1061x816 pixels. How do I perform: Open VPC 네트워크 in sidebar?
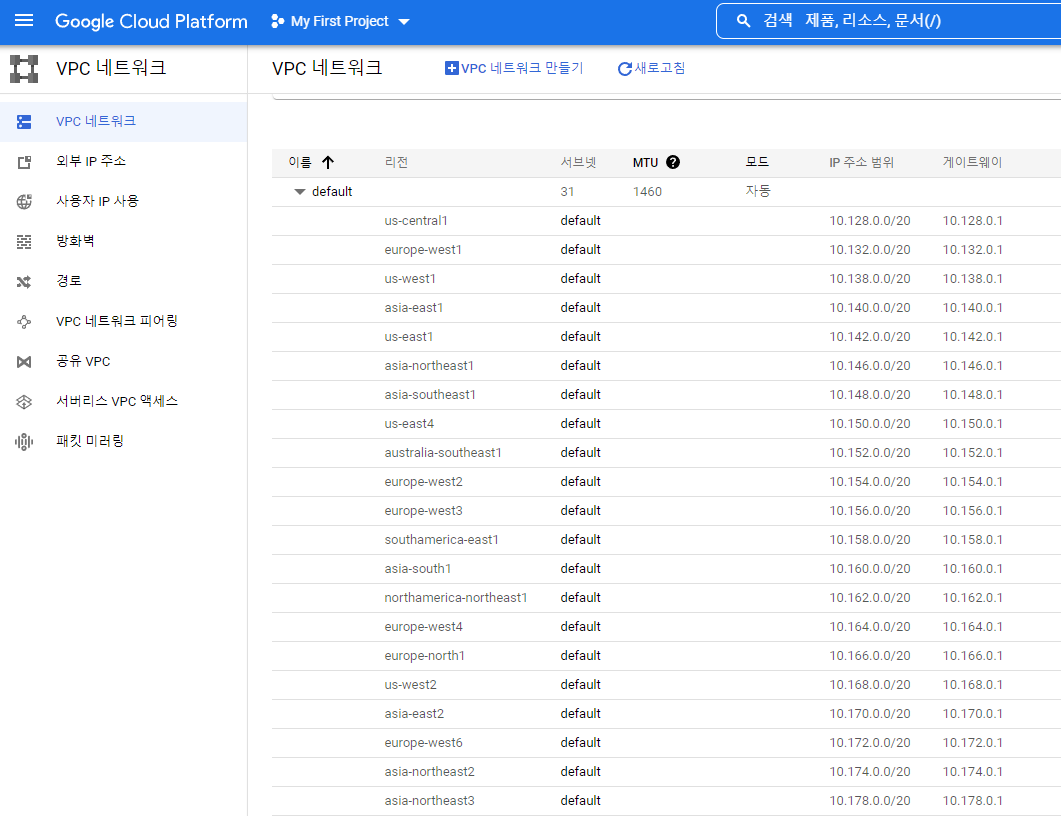[x=123, y=122]
